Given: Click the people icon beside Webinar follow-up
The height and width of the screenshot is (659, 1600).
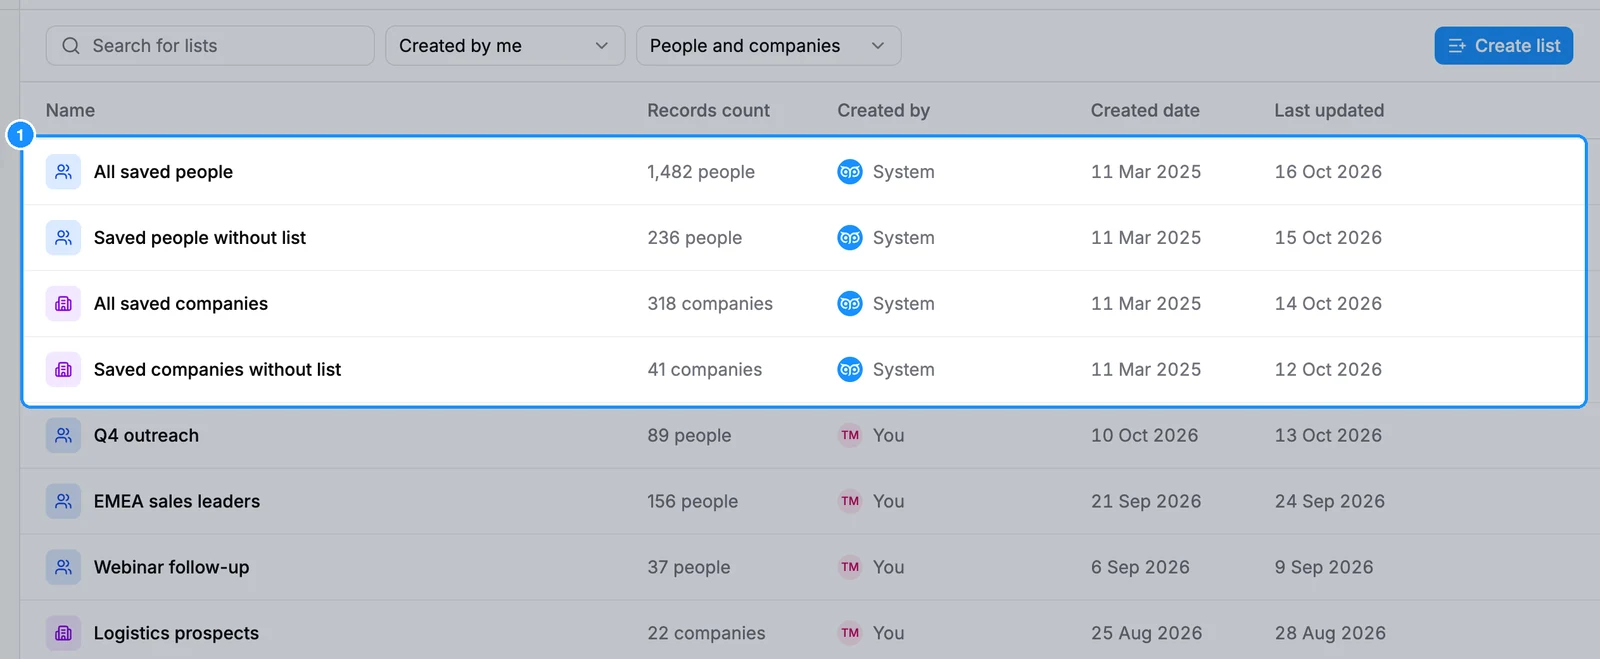Looking at the screenshot, I should (x=63, y=568).
